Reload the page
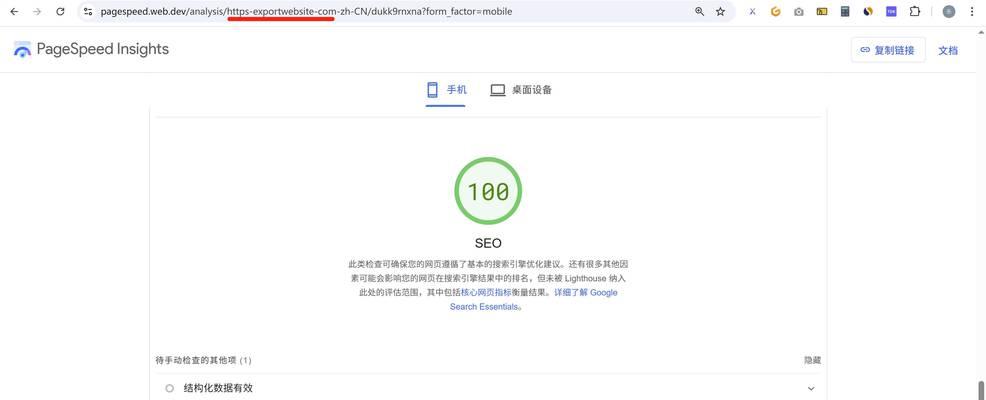This screenshot has height=400, width=986. (60, 11)
